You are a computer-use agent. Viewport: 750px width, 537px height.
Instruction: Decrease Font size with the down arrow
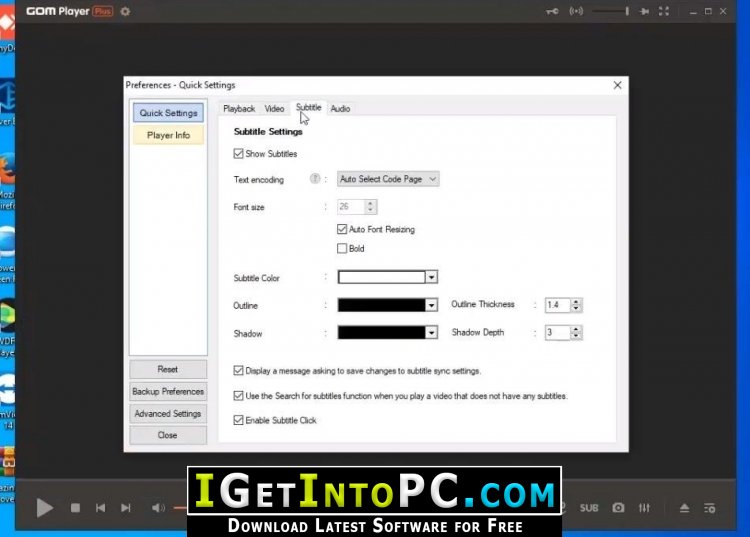coord(371,210)
